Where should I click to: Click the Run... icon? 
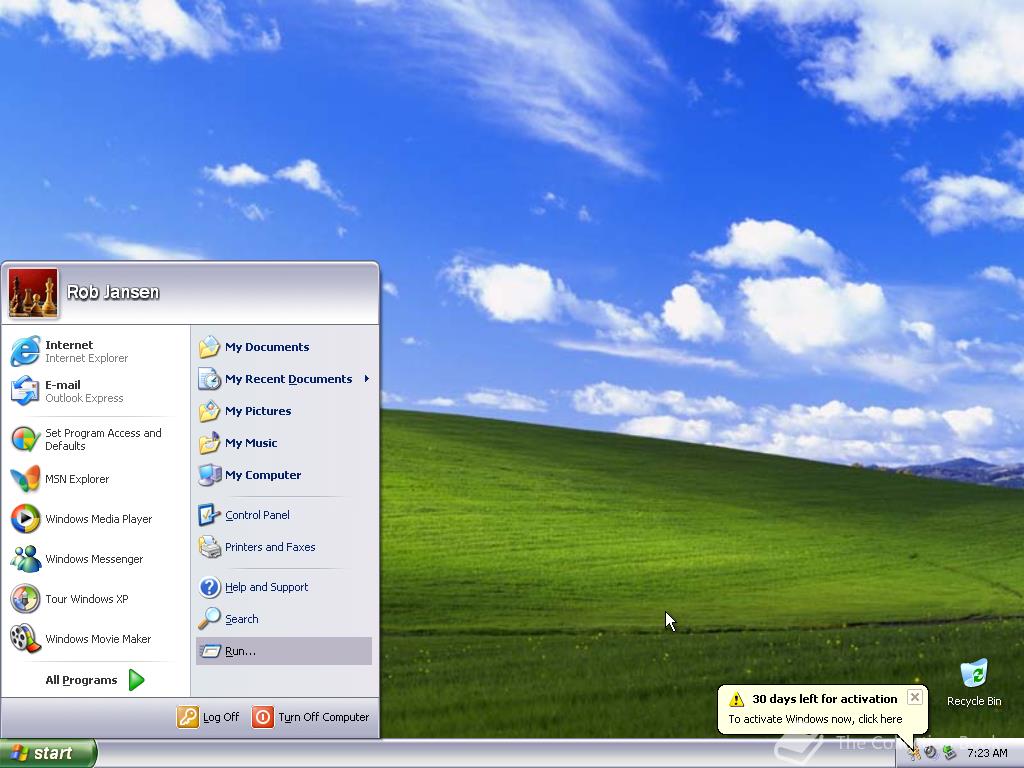pyautogui.click(x=210, y=651)
